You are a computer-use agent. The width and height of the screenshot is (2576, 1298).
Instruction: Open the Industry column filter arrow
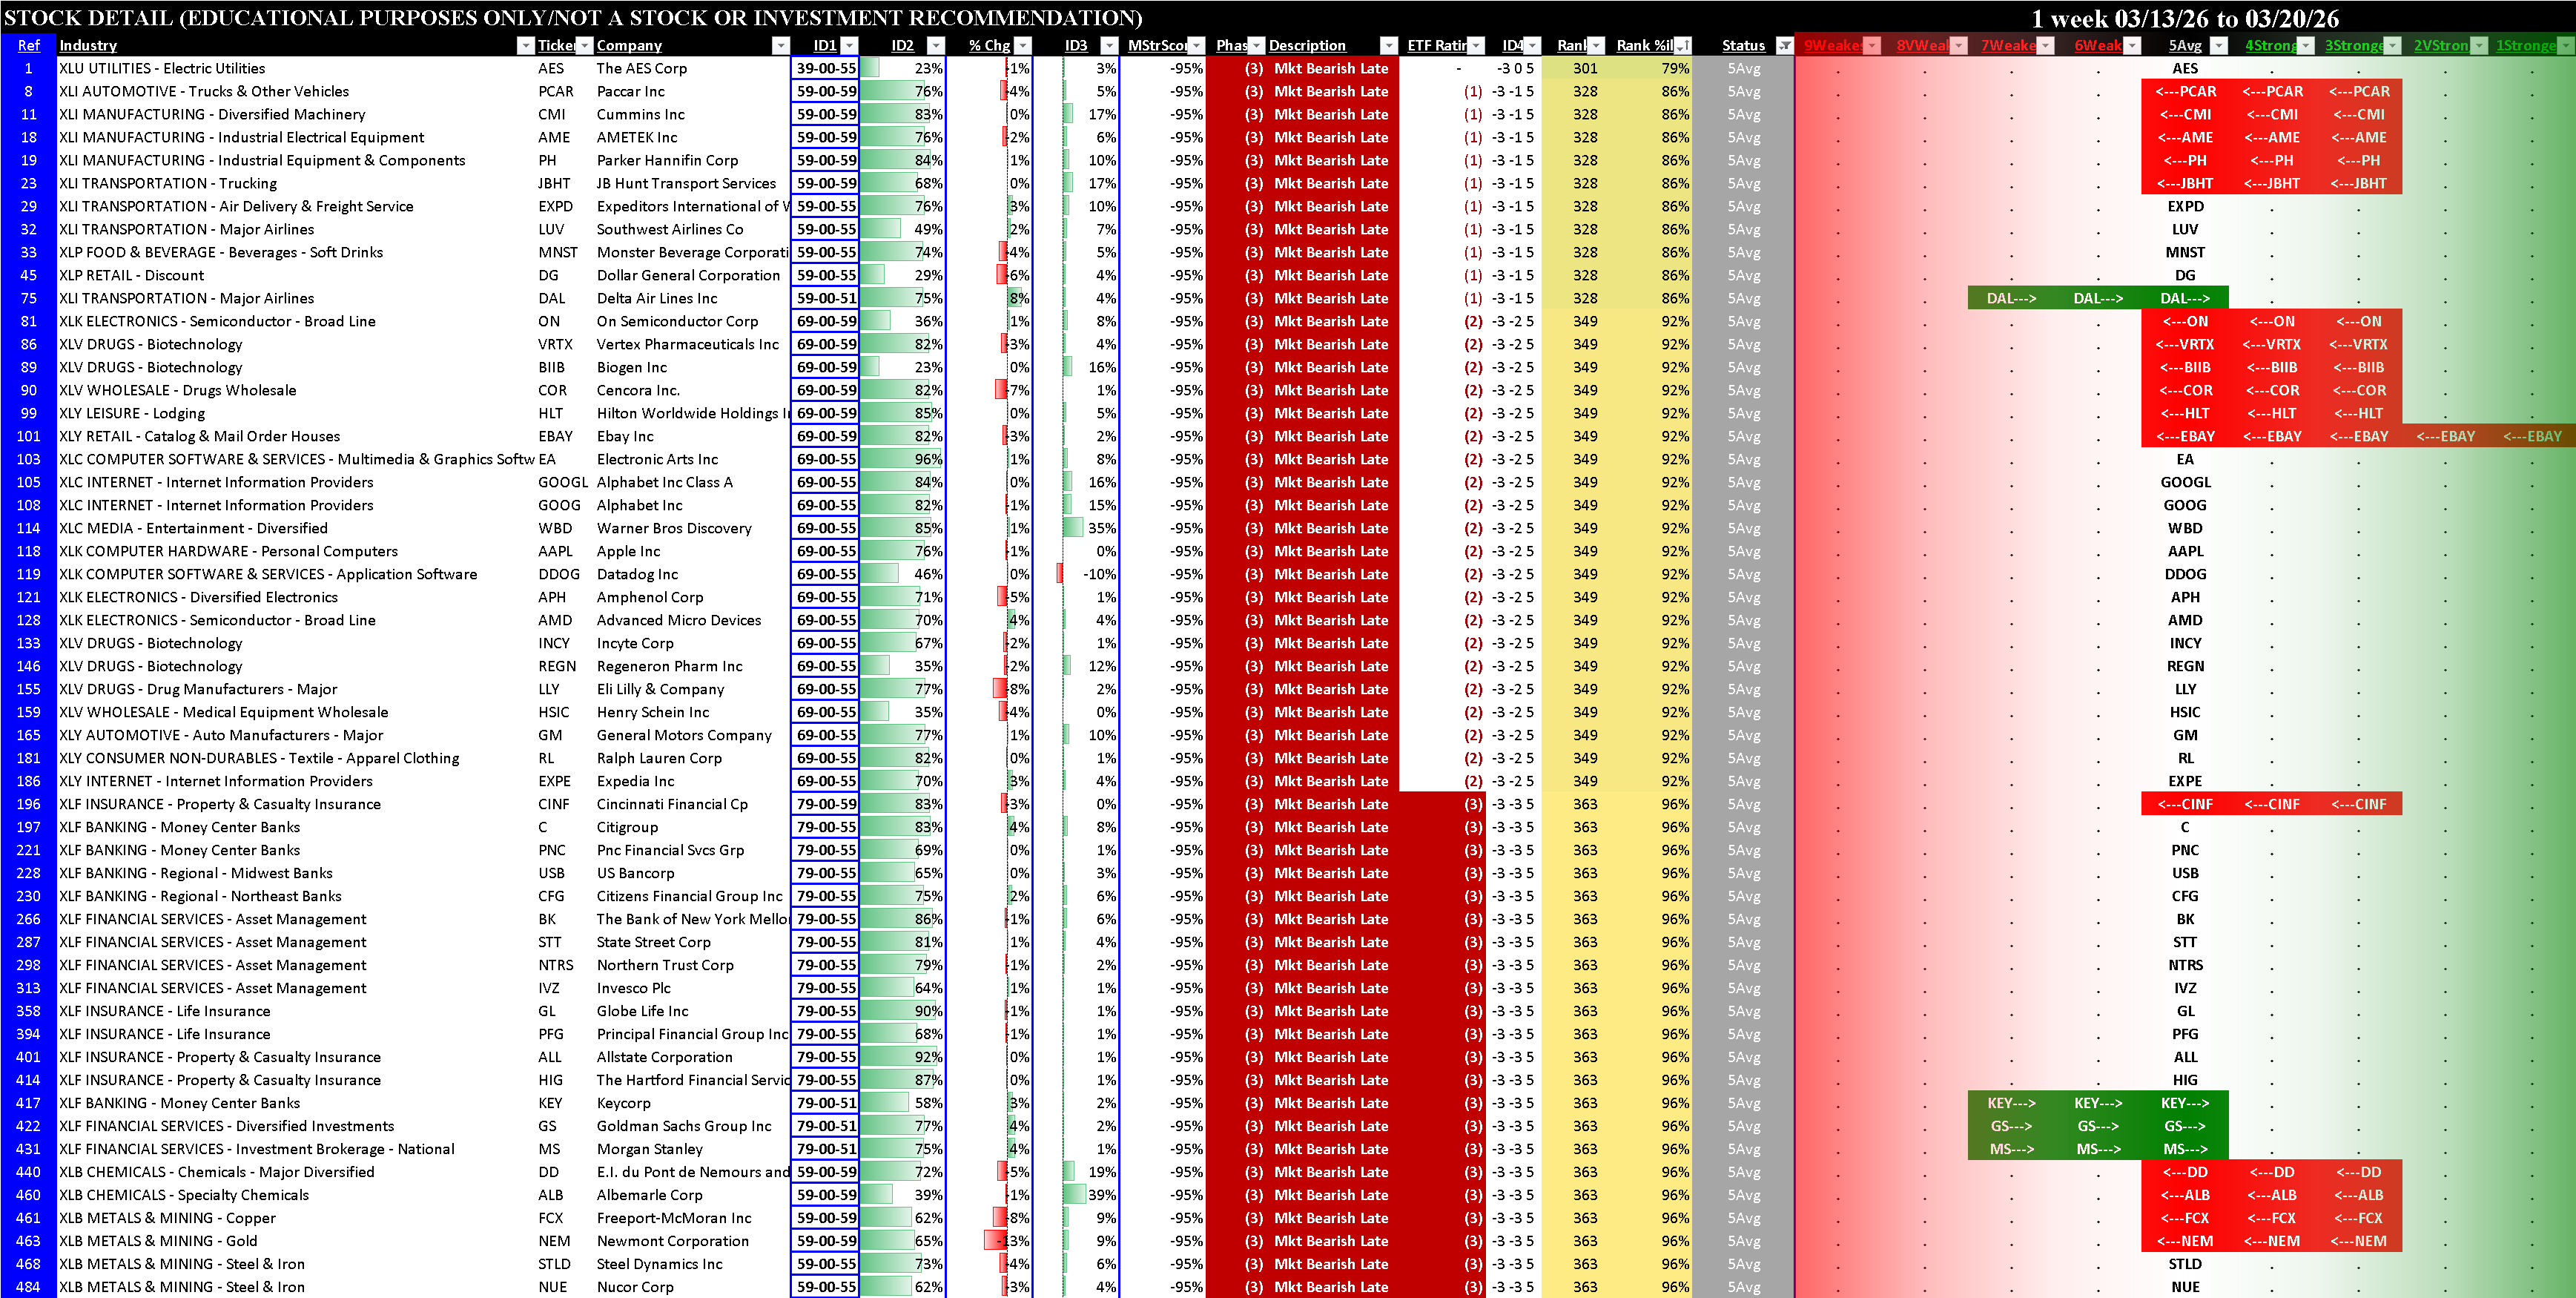525,45
